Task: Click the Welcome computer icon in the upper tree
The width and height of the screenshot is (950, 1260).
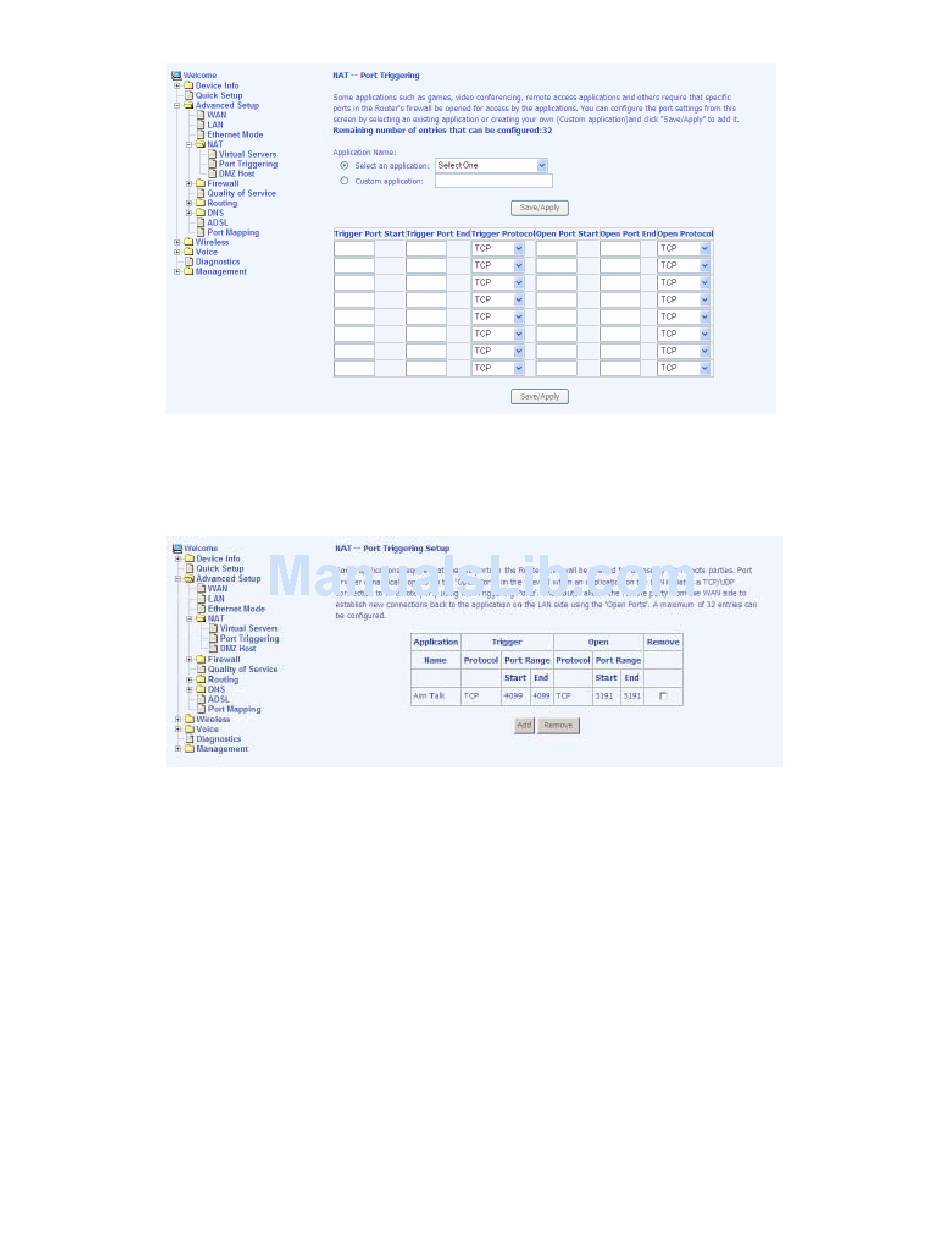Action: point(176,76)
